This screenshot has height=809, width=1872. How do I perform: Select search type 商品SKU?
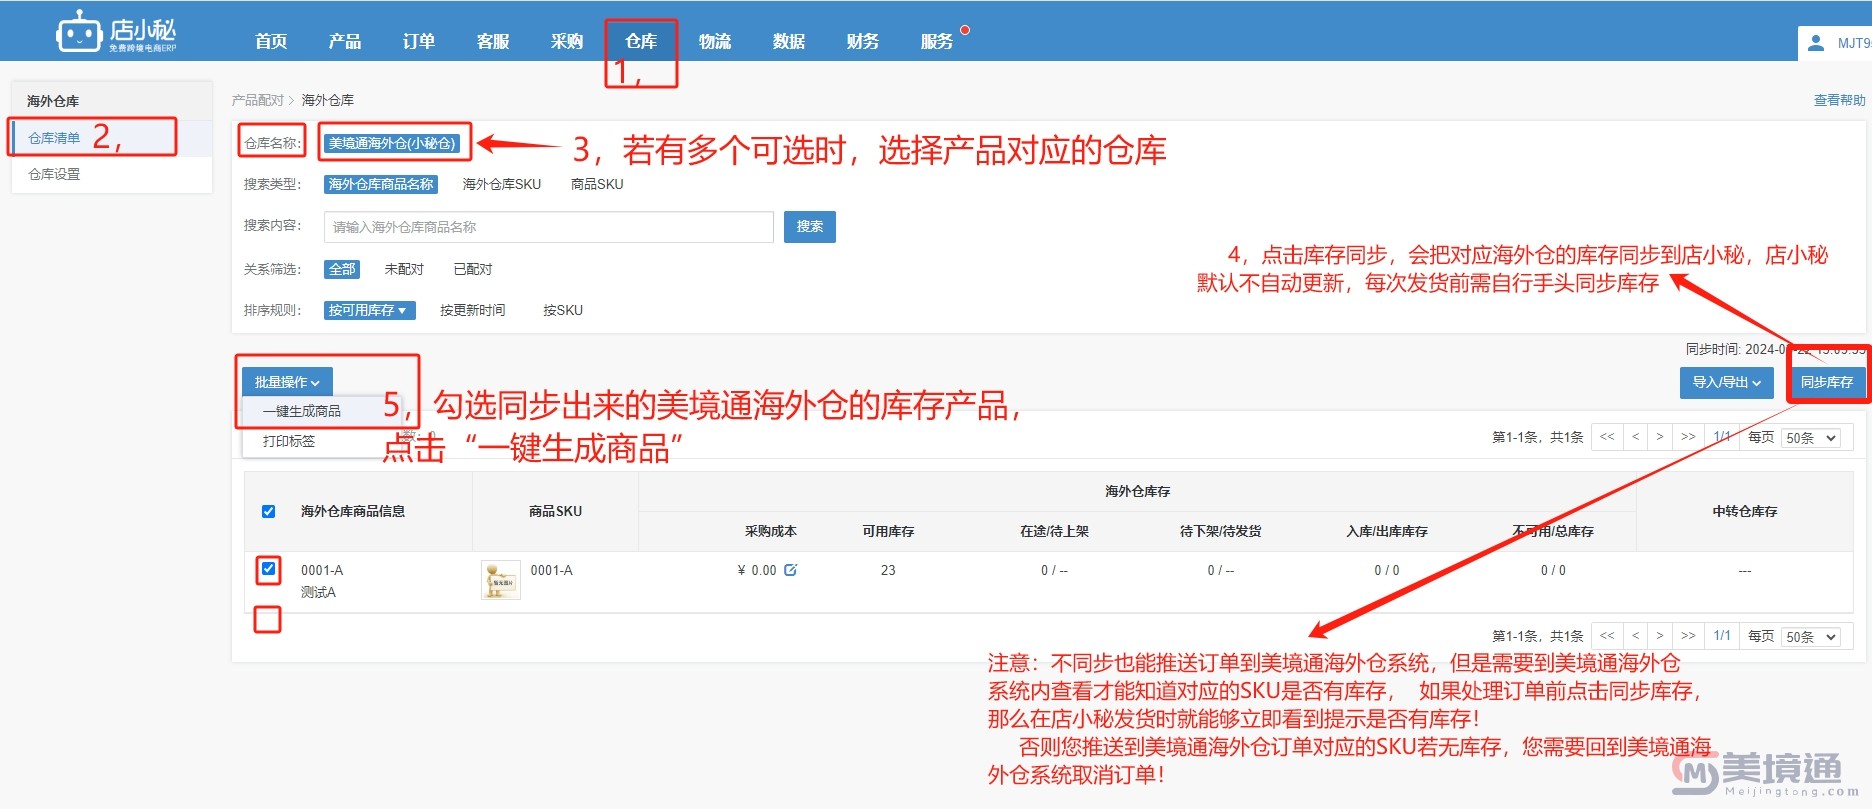pyautogui.click(x=597, y=184)
